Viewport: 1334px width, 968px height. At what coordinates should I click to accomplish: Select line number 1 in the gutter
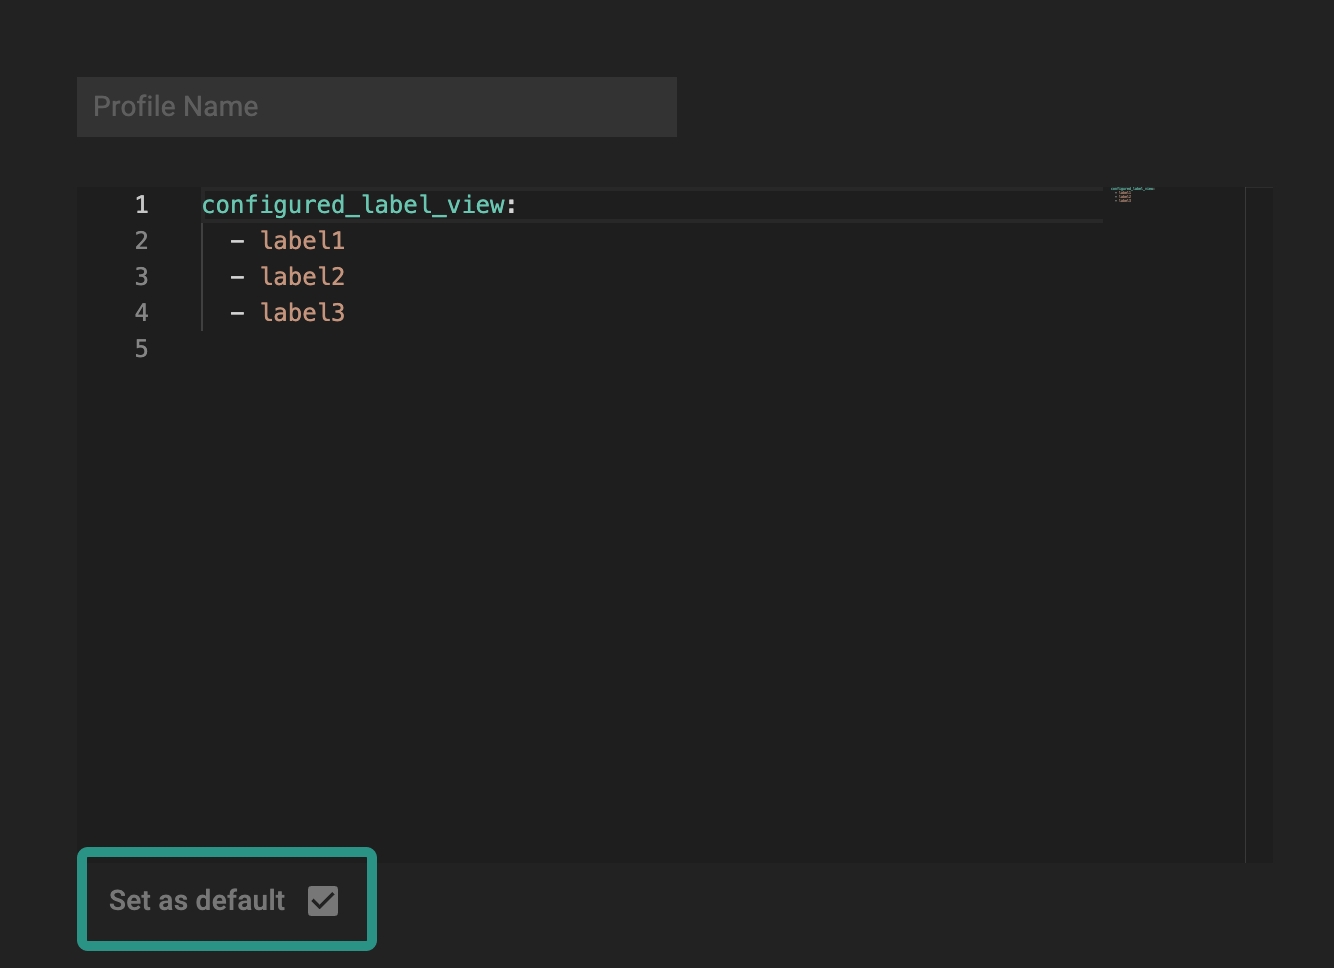pyautogui.click(x=141, y=205)
